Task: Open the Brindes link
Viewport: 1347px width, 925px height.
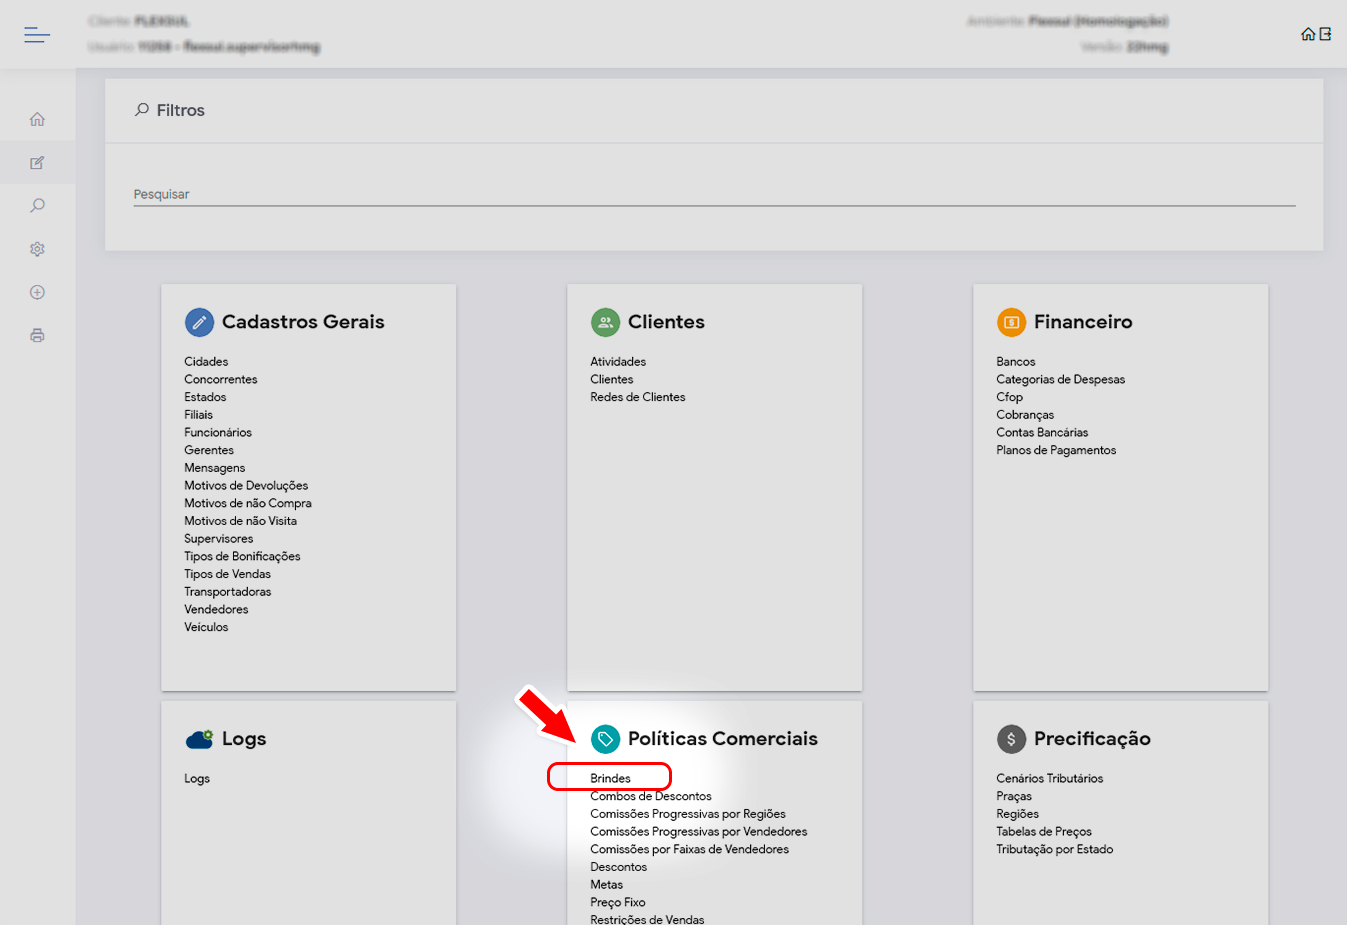Action: [x=610, y=778]
